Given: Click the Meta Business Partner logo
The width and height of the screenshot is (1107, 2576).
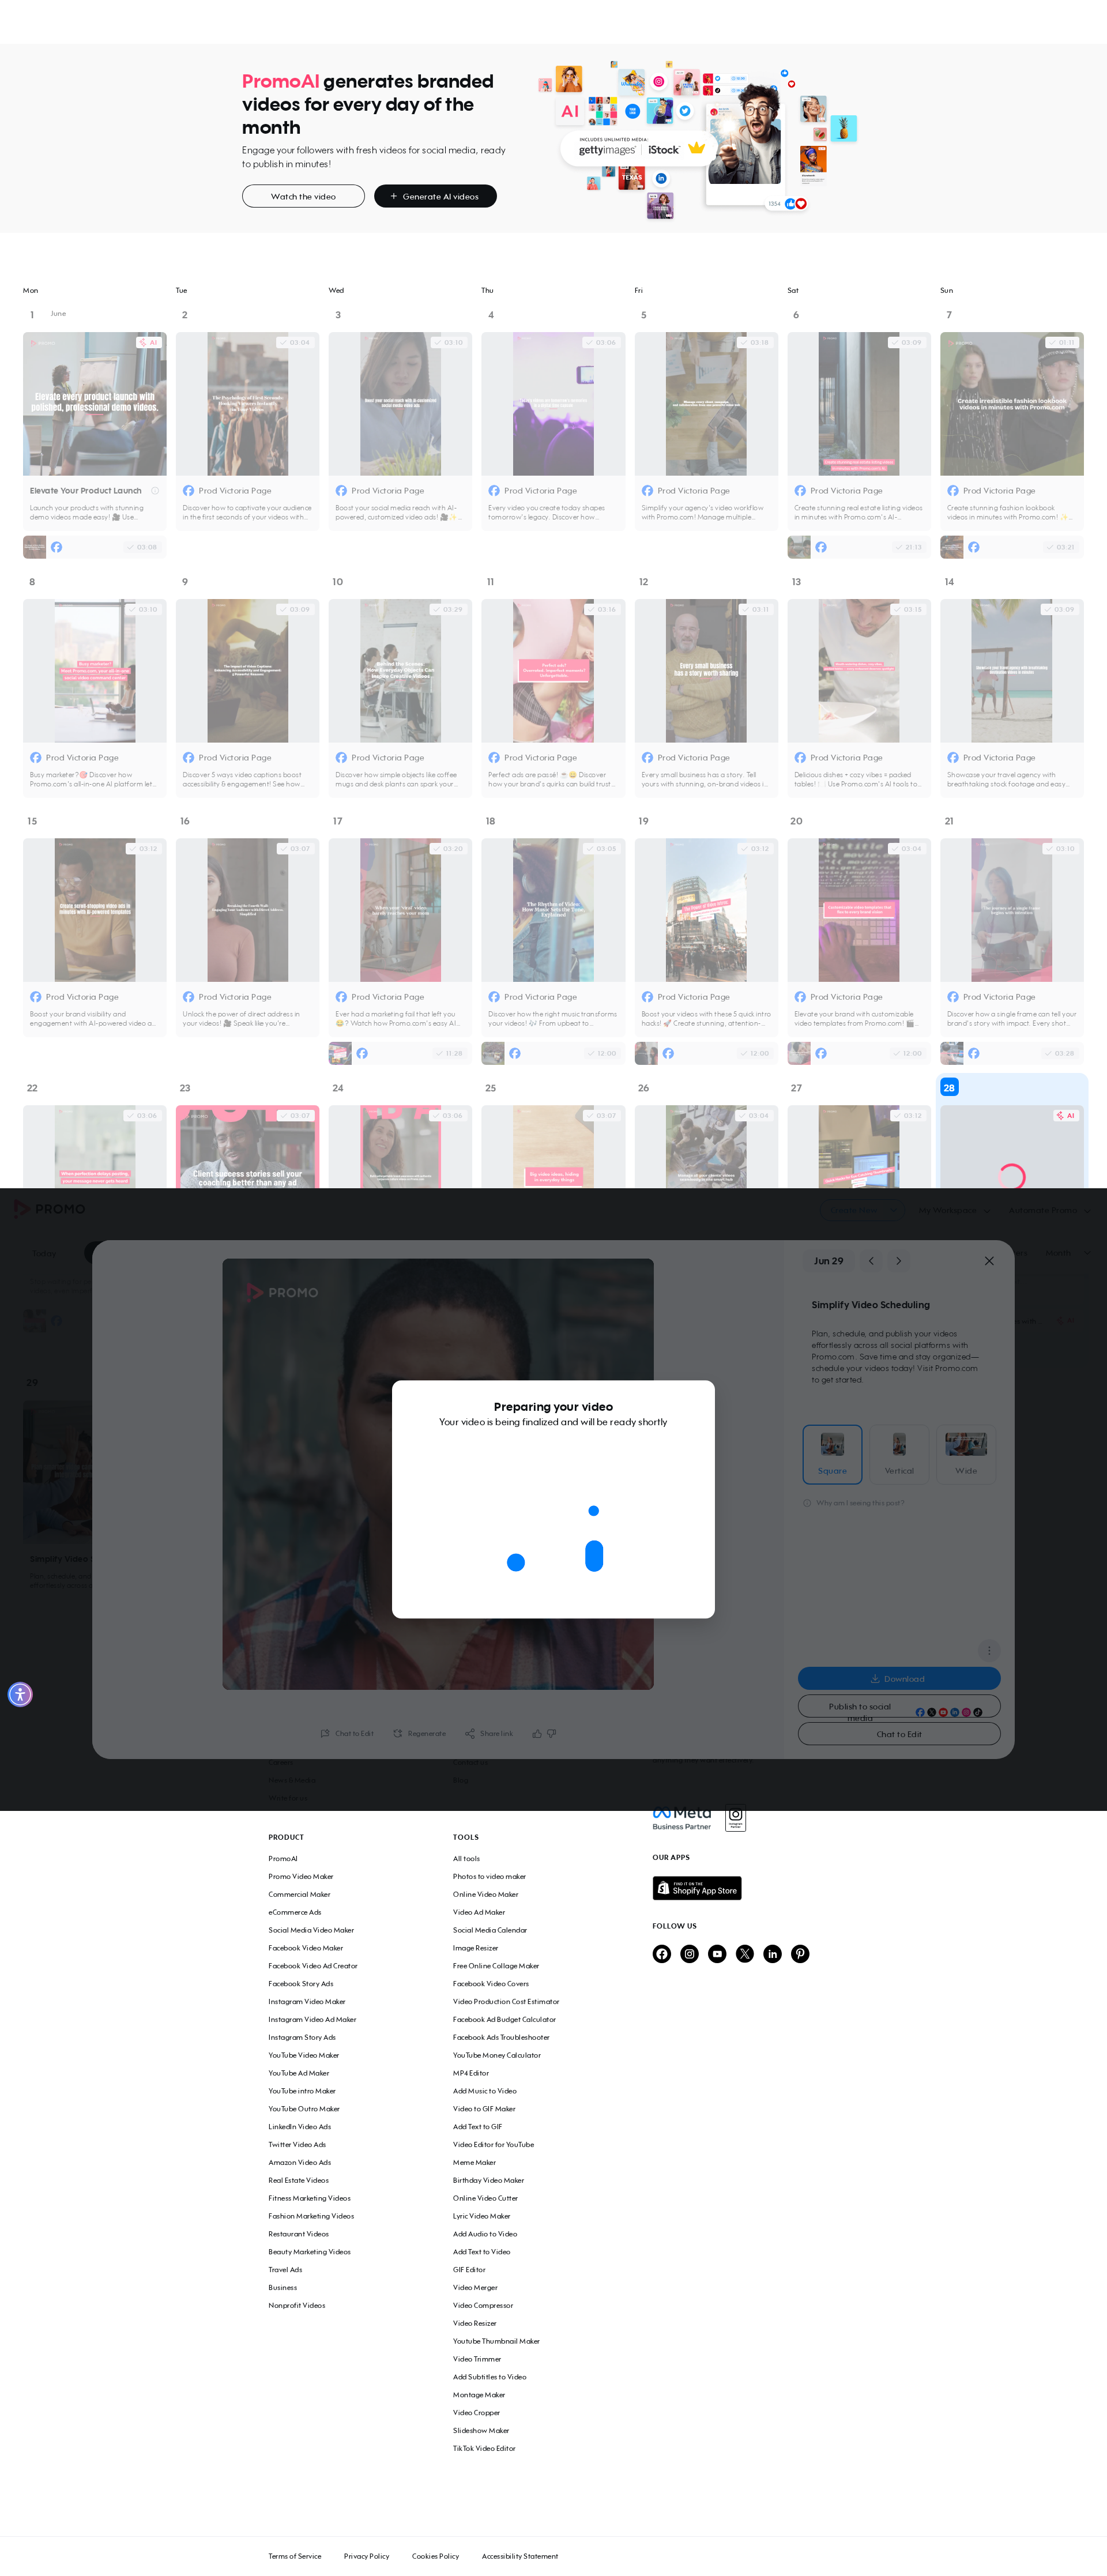Looking at the screenshot, I should (682, 1818).
